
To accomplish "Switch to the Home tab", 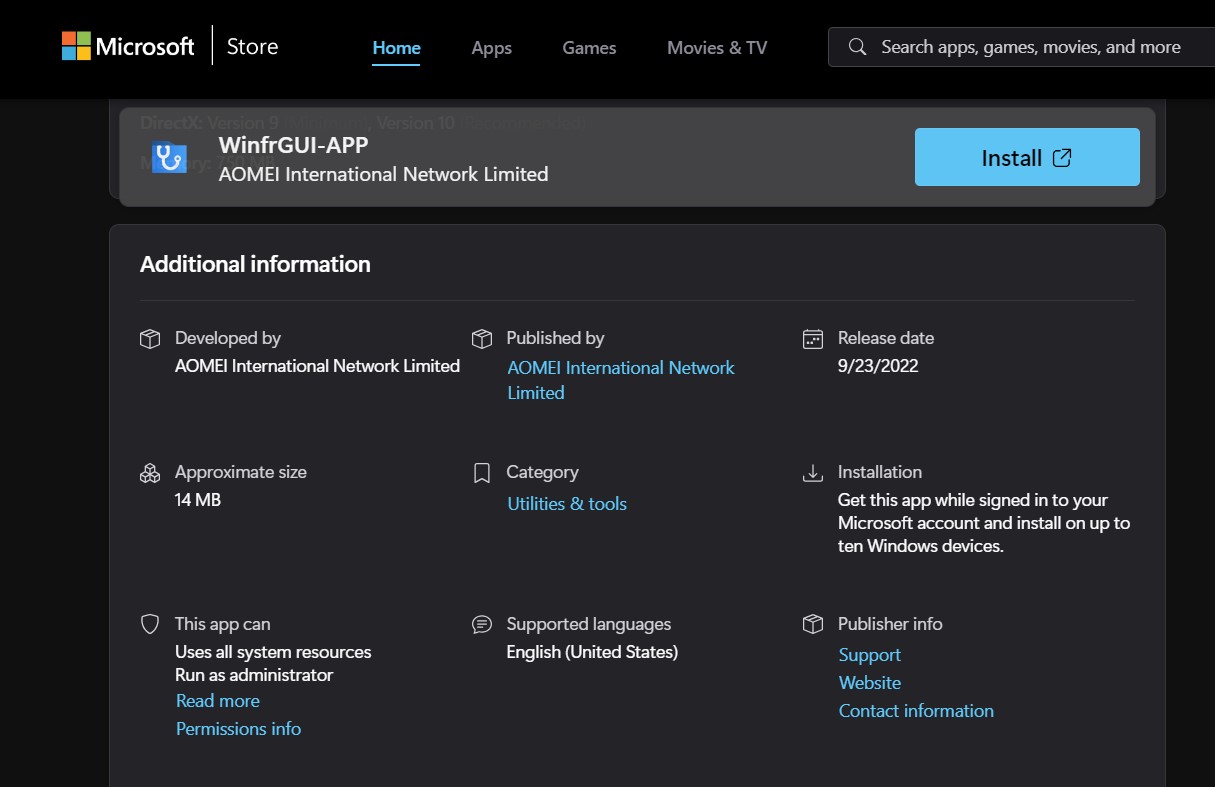I will [397, 47].
